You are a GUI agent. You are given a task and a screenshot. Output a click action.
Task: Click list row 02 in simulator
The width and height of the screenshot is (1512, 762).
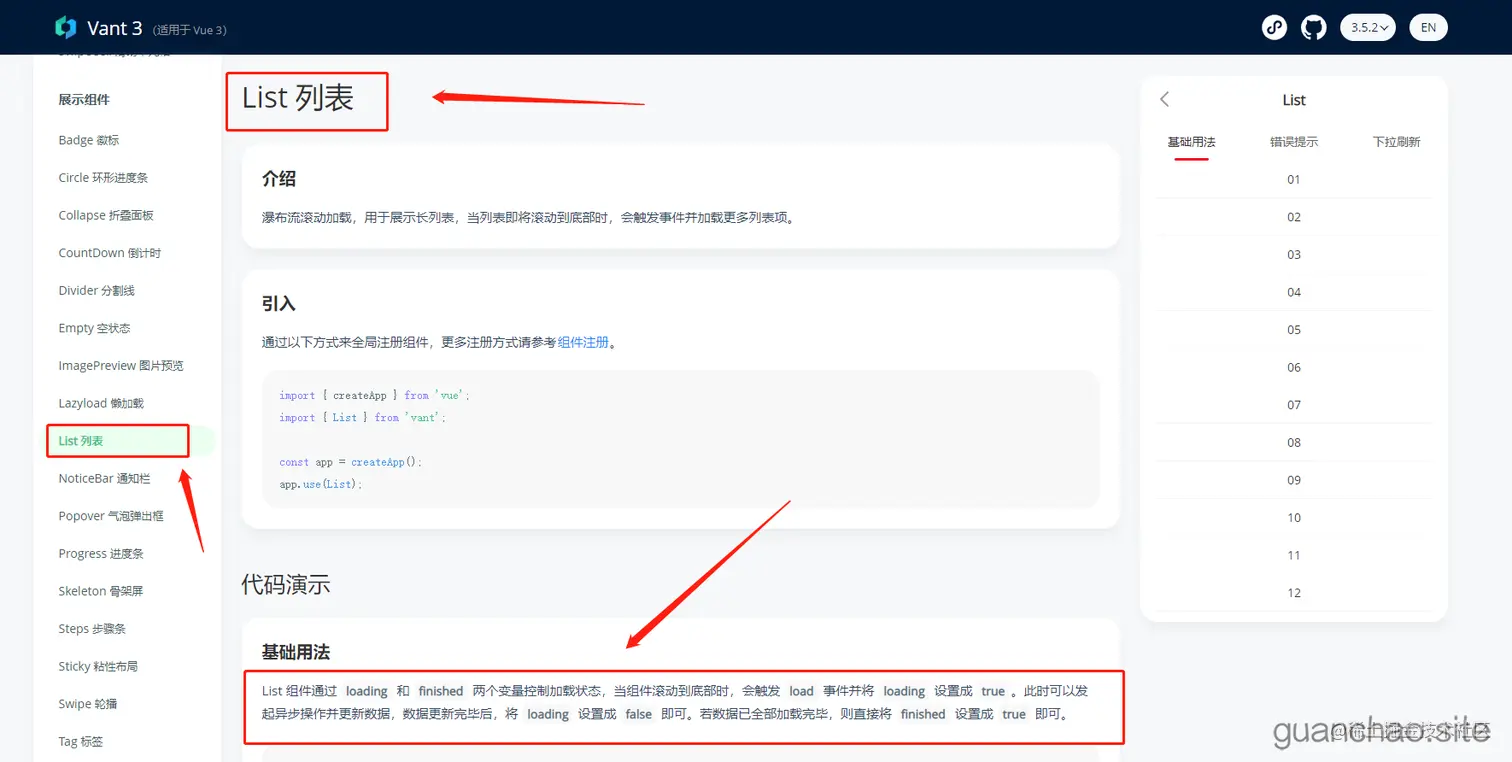click(1294, 217)
